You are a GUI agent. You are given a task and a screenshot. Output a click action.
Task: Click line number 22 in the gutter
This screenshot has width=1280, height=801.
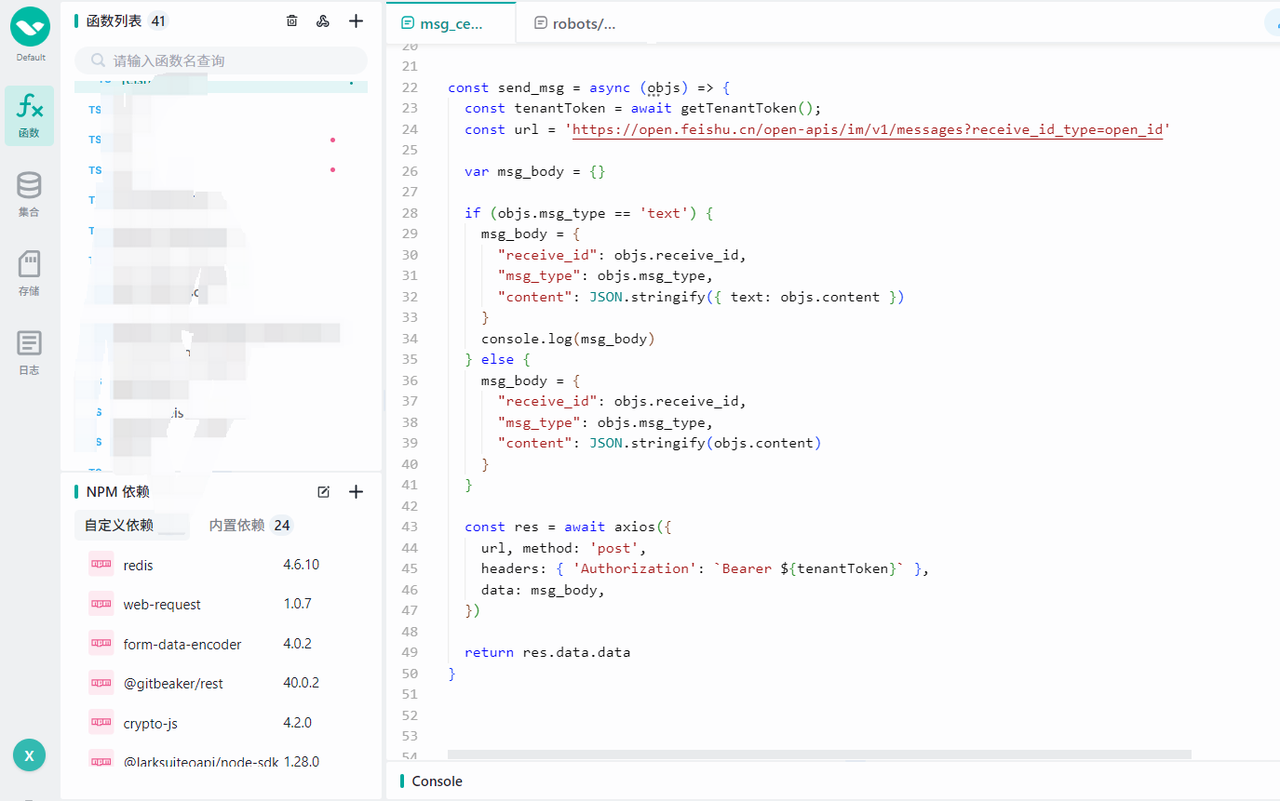(x=409, y=88)
